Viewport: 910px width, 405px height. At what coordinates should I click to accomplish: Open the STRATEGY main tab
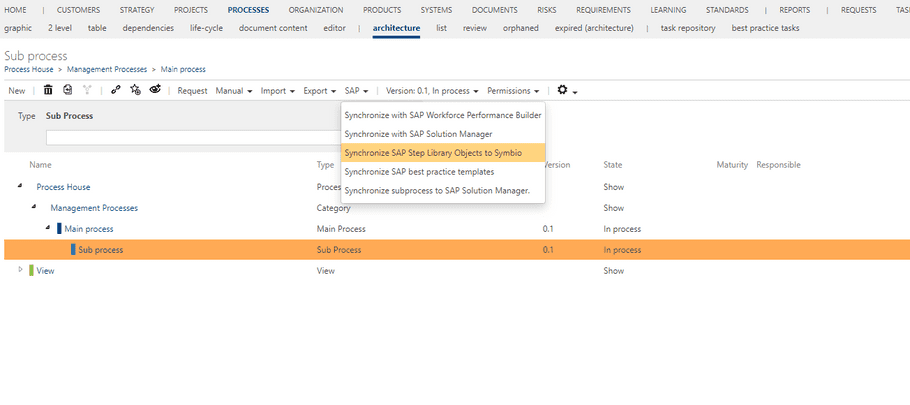click(x=137, y=10)
